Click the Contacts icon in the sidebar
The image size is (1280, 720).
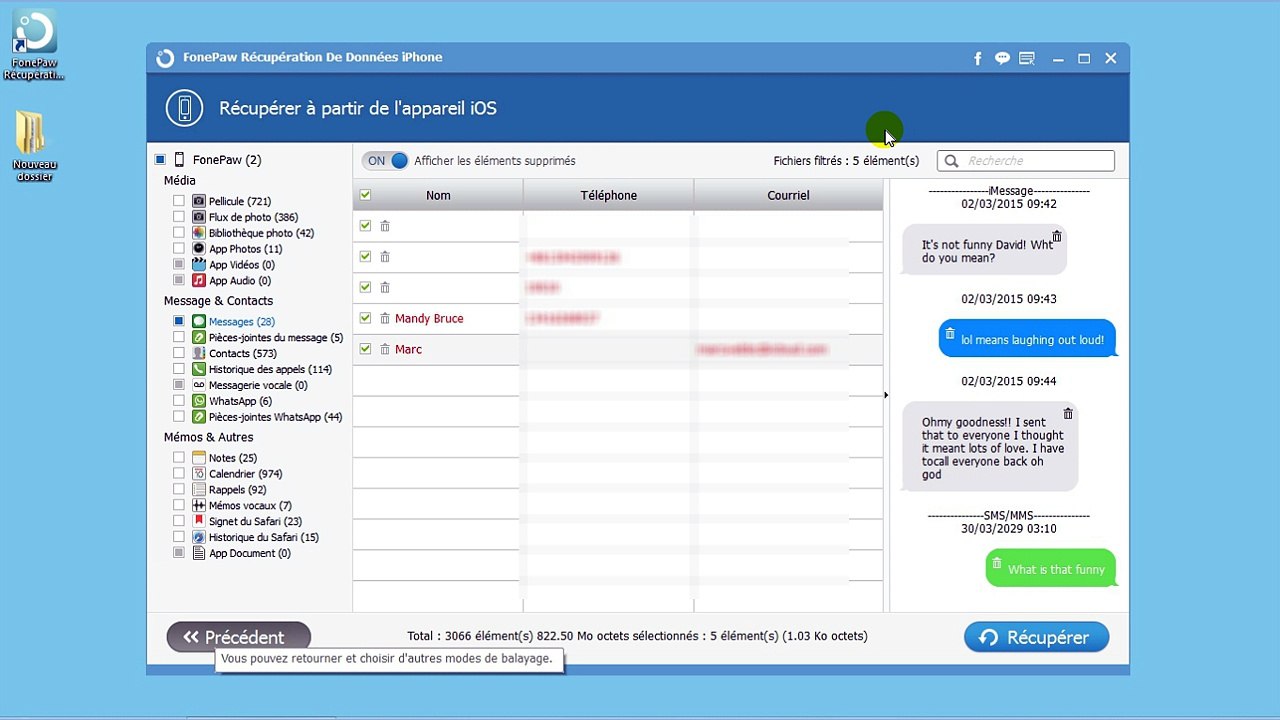coord(199,353)
